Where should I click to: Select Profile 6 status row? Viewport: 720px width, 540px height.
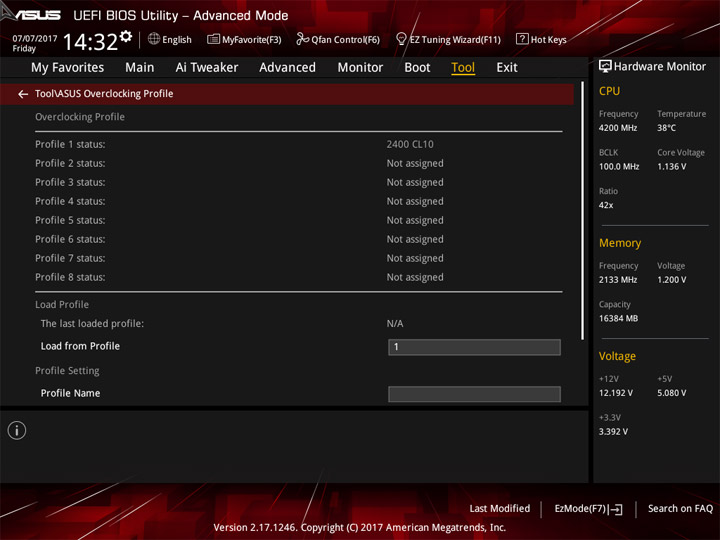click(298, 239)
